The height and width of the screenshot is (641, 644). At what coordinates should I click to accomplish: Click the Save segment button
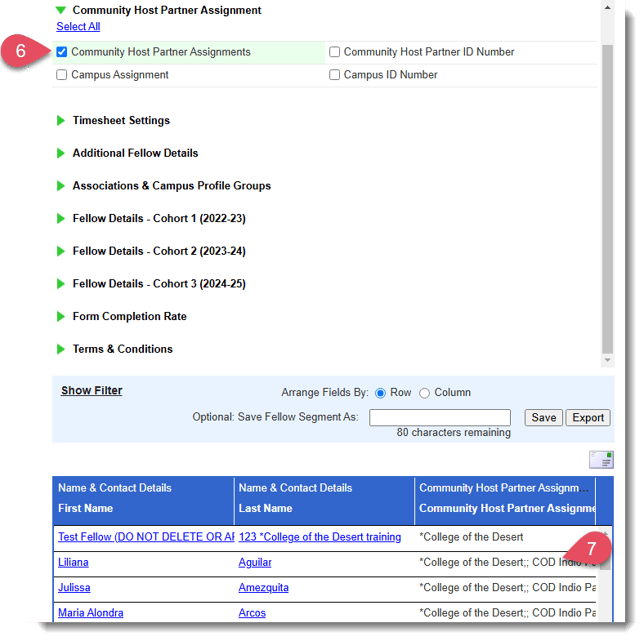[543, 418]
